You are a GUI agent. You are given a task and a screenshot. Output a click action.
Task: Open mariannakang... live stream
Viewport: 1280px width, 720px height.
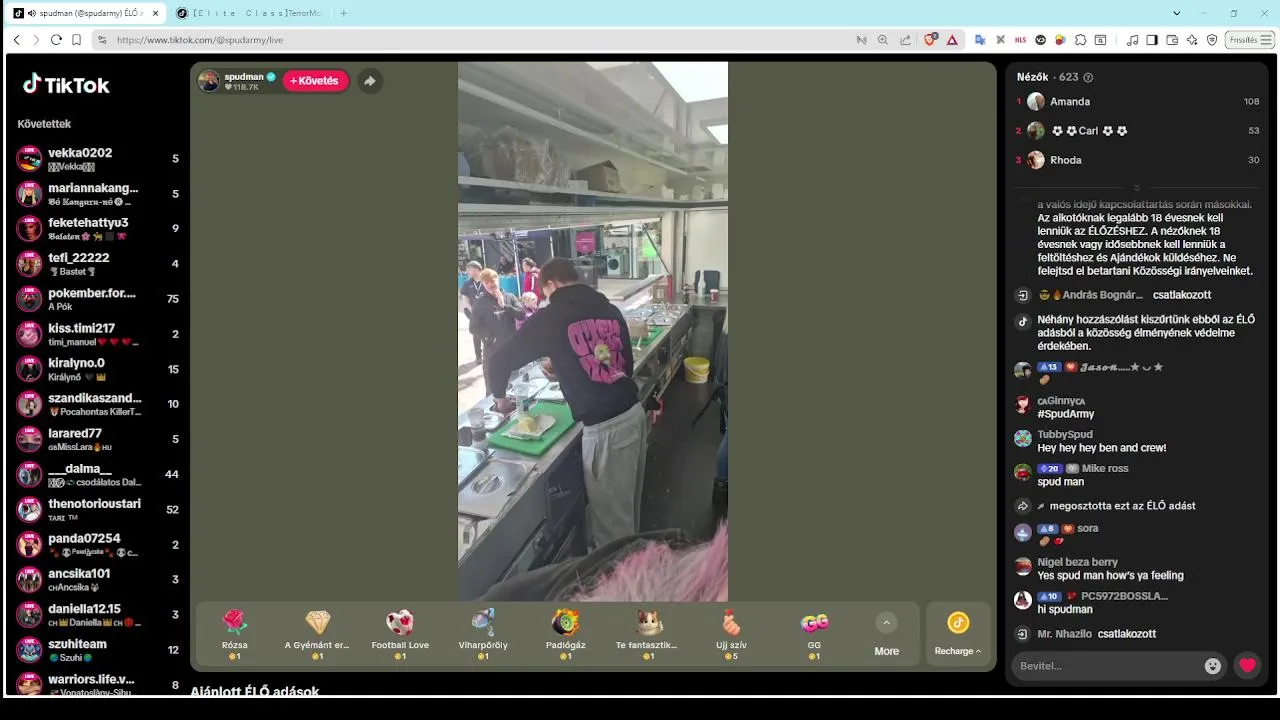tap(99, 194)
